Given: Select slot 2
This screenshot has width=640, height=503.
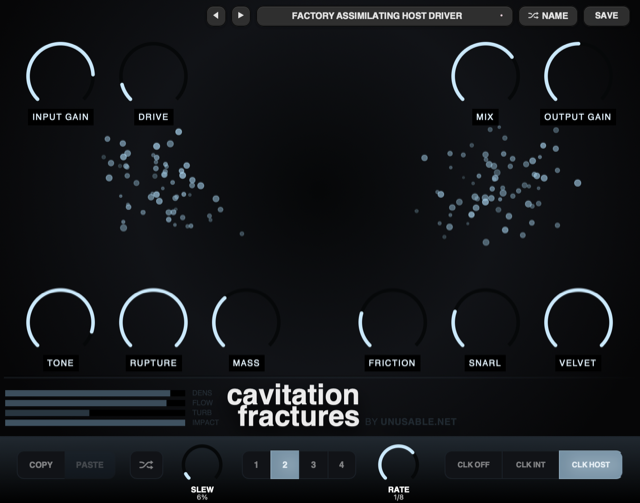Looking at the screenshot, I should pos(284,465).
